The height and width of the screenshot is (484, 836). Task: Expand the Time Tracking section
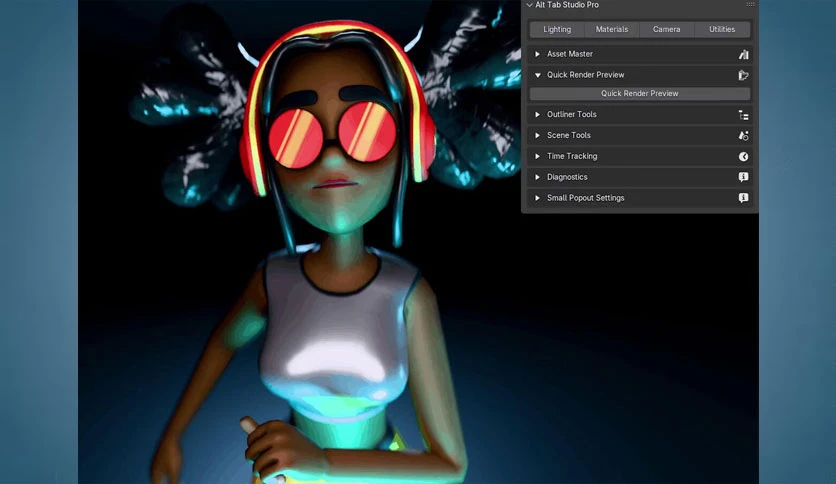point(537,156)
